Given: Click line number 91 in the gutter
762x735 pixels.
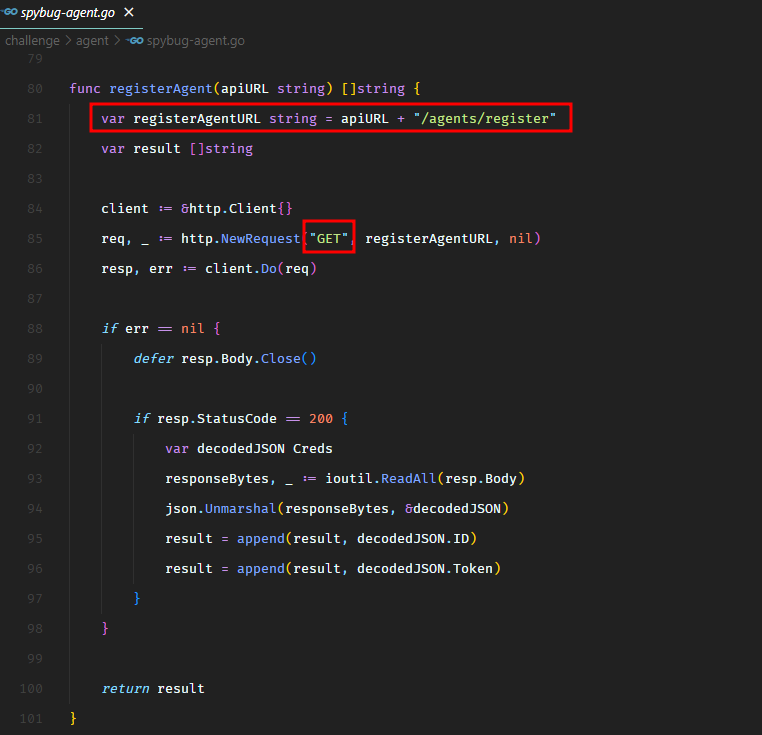Looking at the screenshot, I should (35, 418).
